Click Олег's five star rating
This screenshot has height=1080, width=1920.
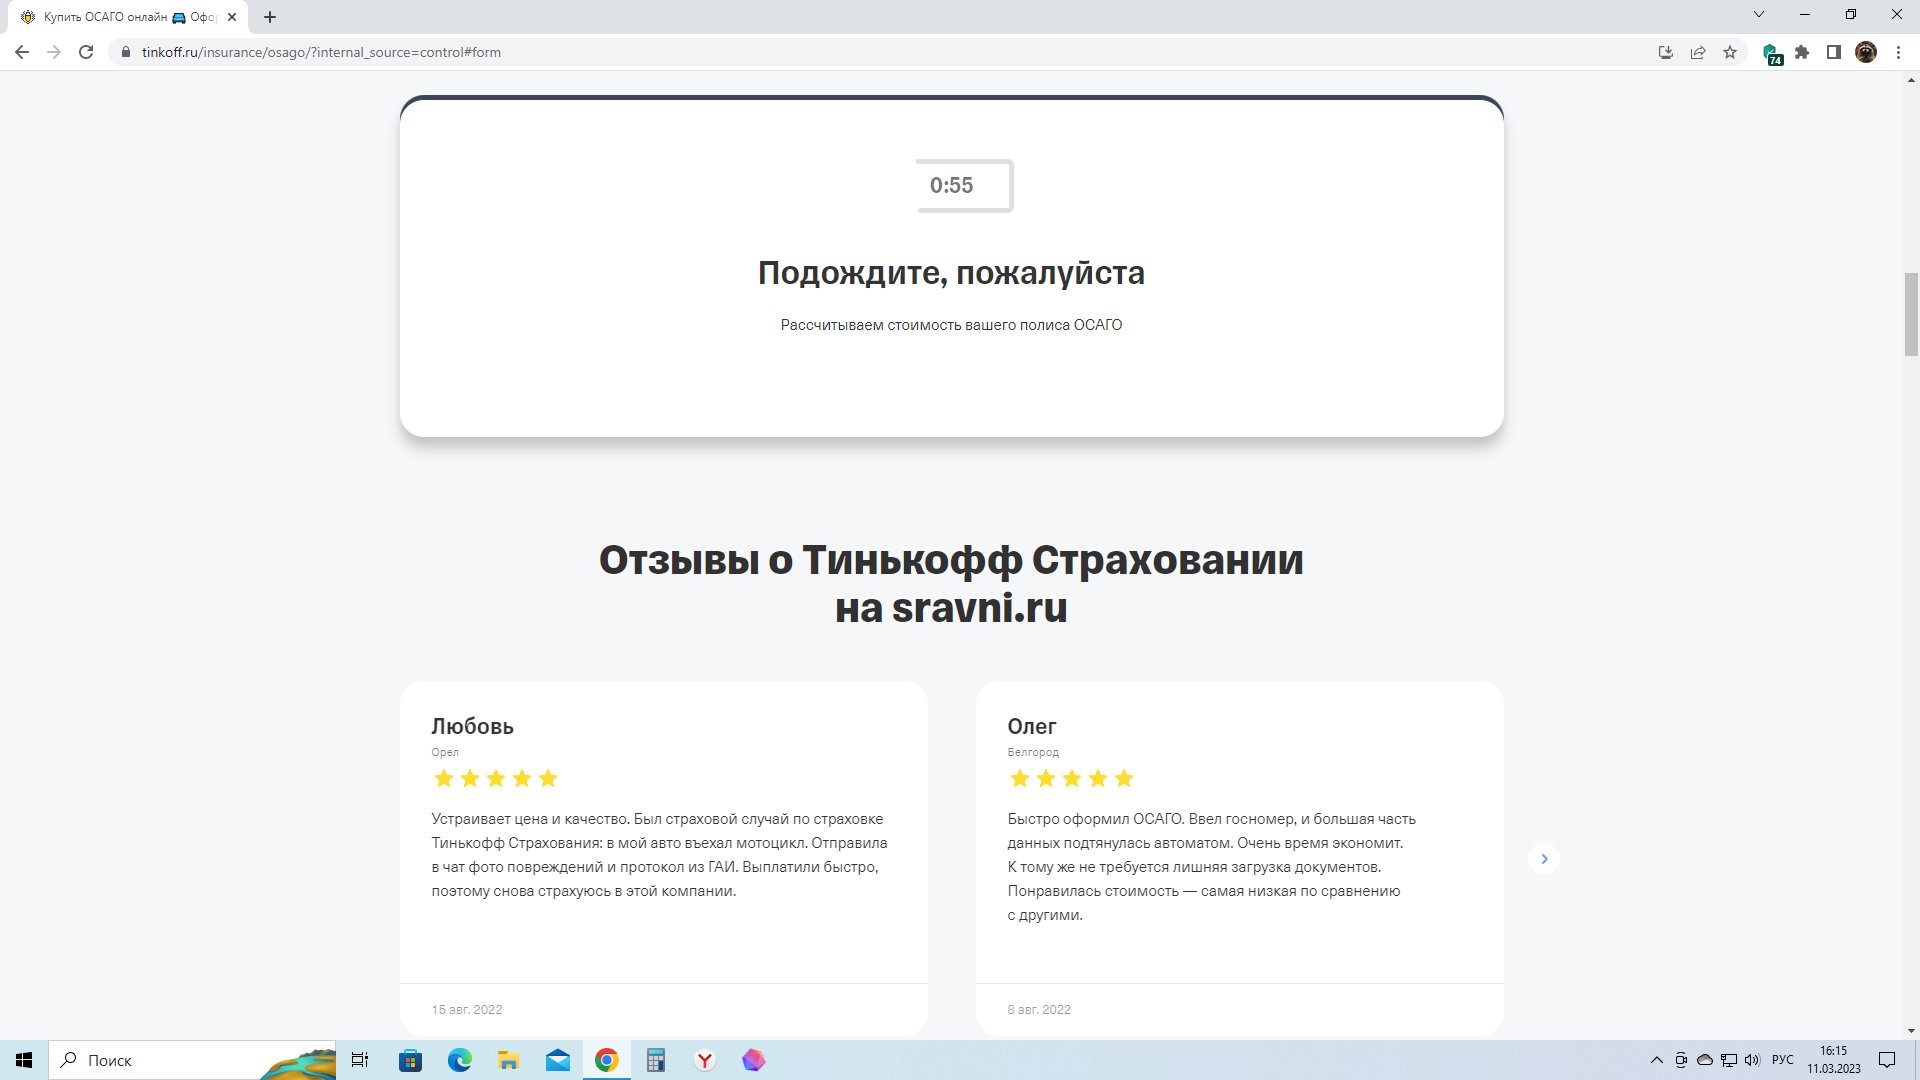(x=1071, y=778)
